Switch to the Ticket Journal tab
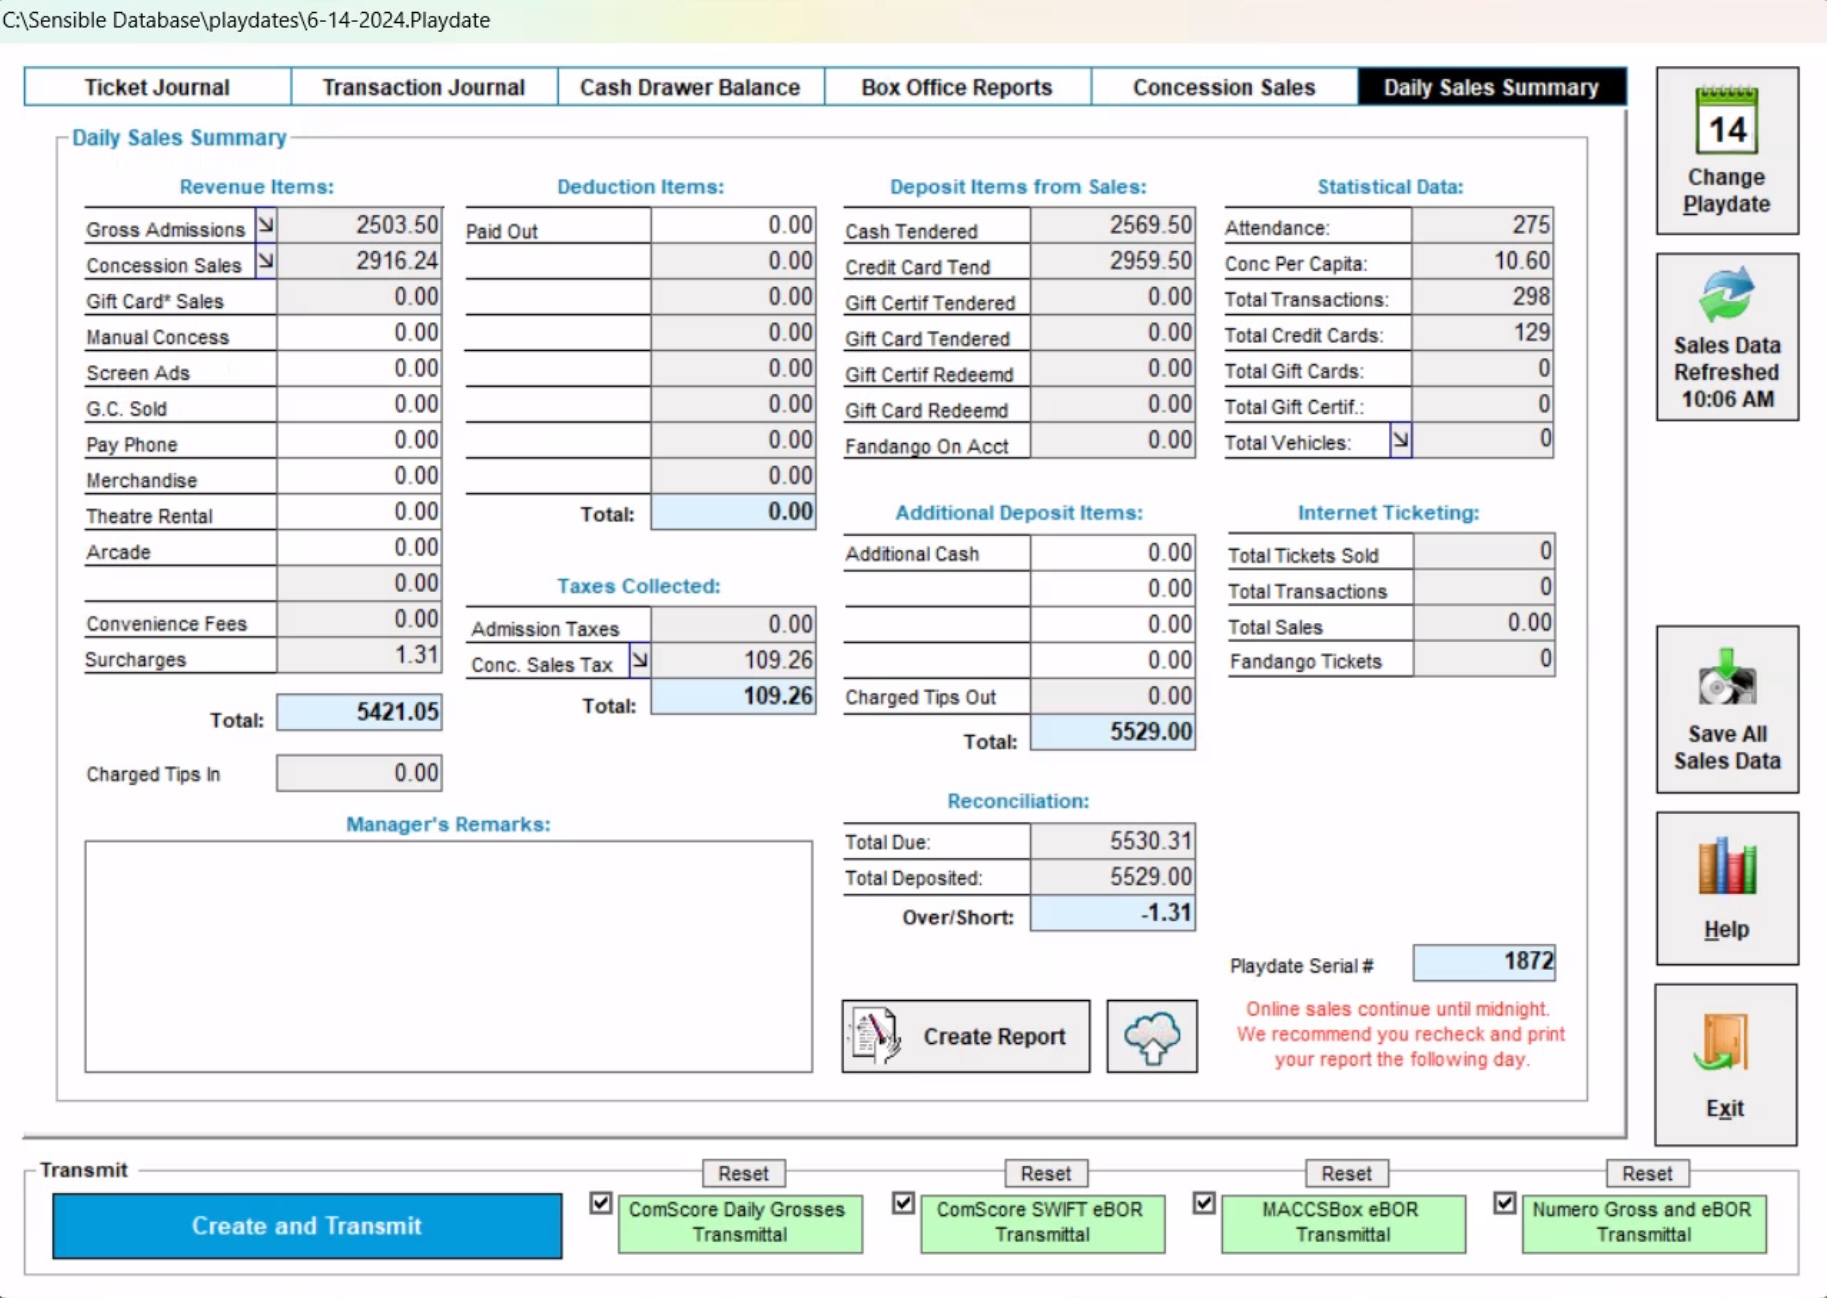 (x=157, y=87)
